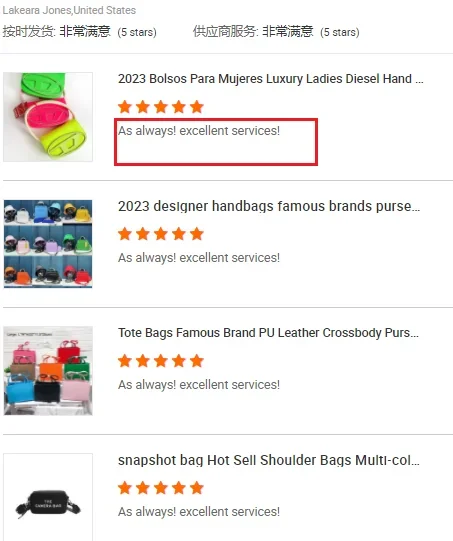
Task: Click third star of designer handbags rating
Action: click(x=161, y=234)
